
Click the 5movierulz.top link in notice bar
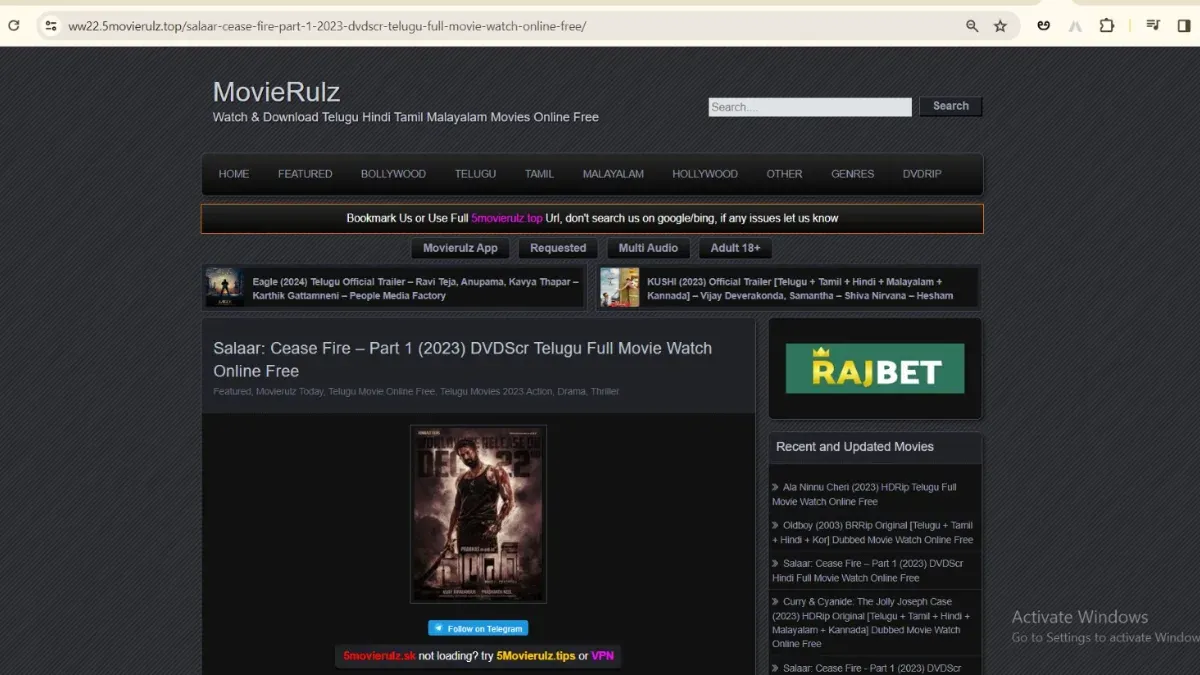point(507,218)
